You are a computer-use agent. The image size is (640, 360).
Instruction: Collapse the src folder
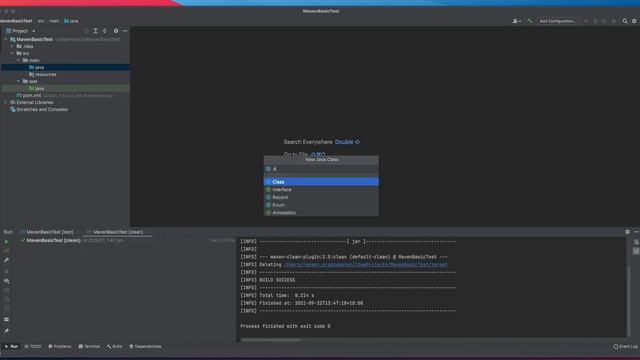[12, 53]
